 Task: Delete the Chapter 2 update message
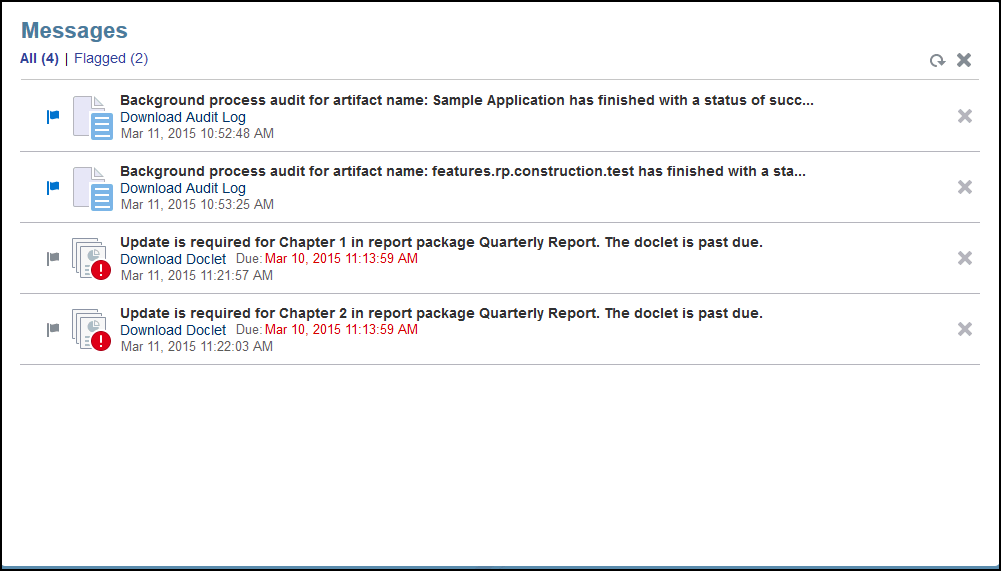coord(965,329)
